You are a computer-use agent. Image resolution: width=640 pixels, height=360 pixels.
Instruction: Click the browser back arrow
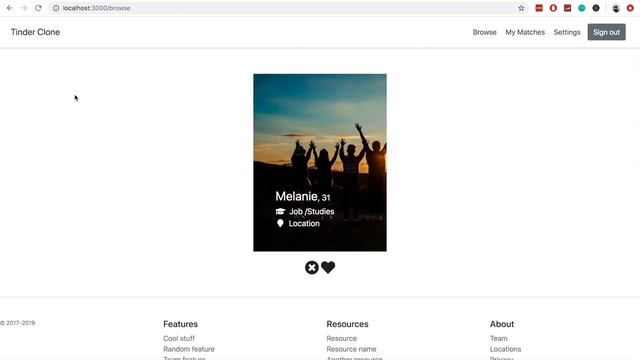(x=9, y=8)
